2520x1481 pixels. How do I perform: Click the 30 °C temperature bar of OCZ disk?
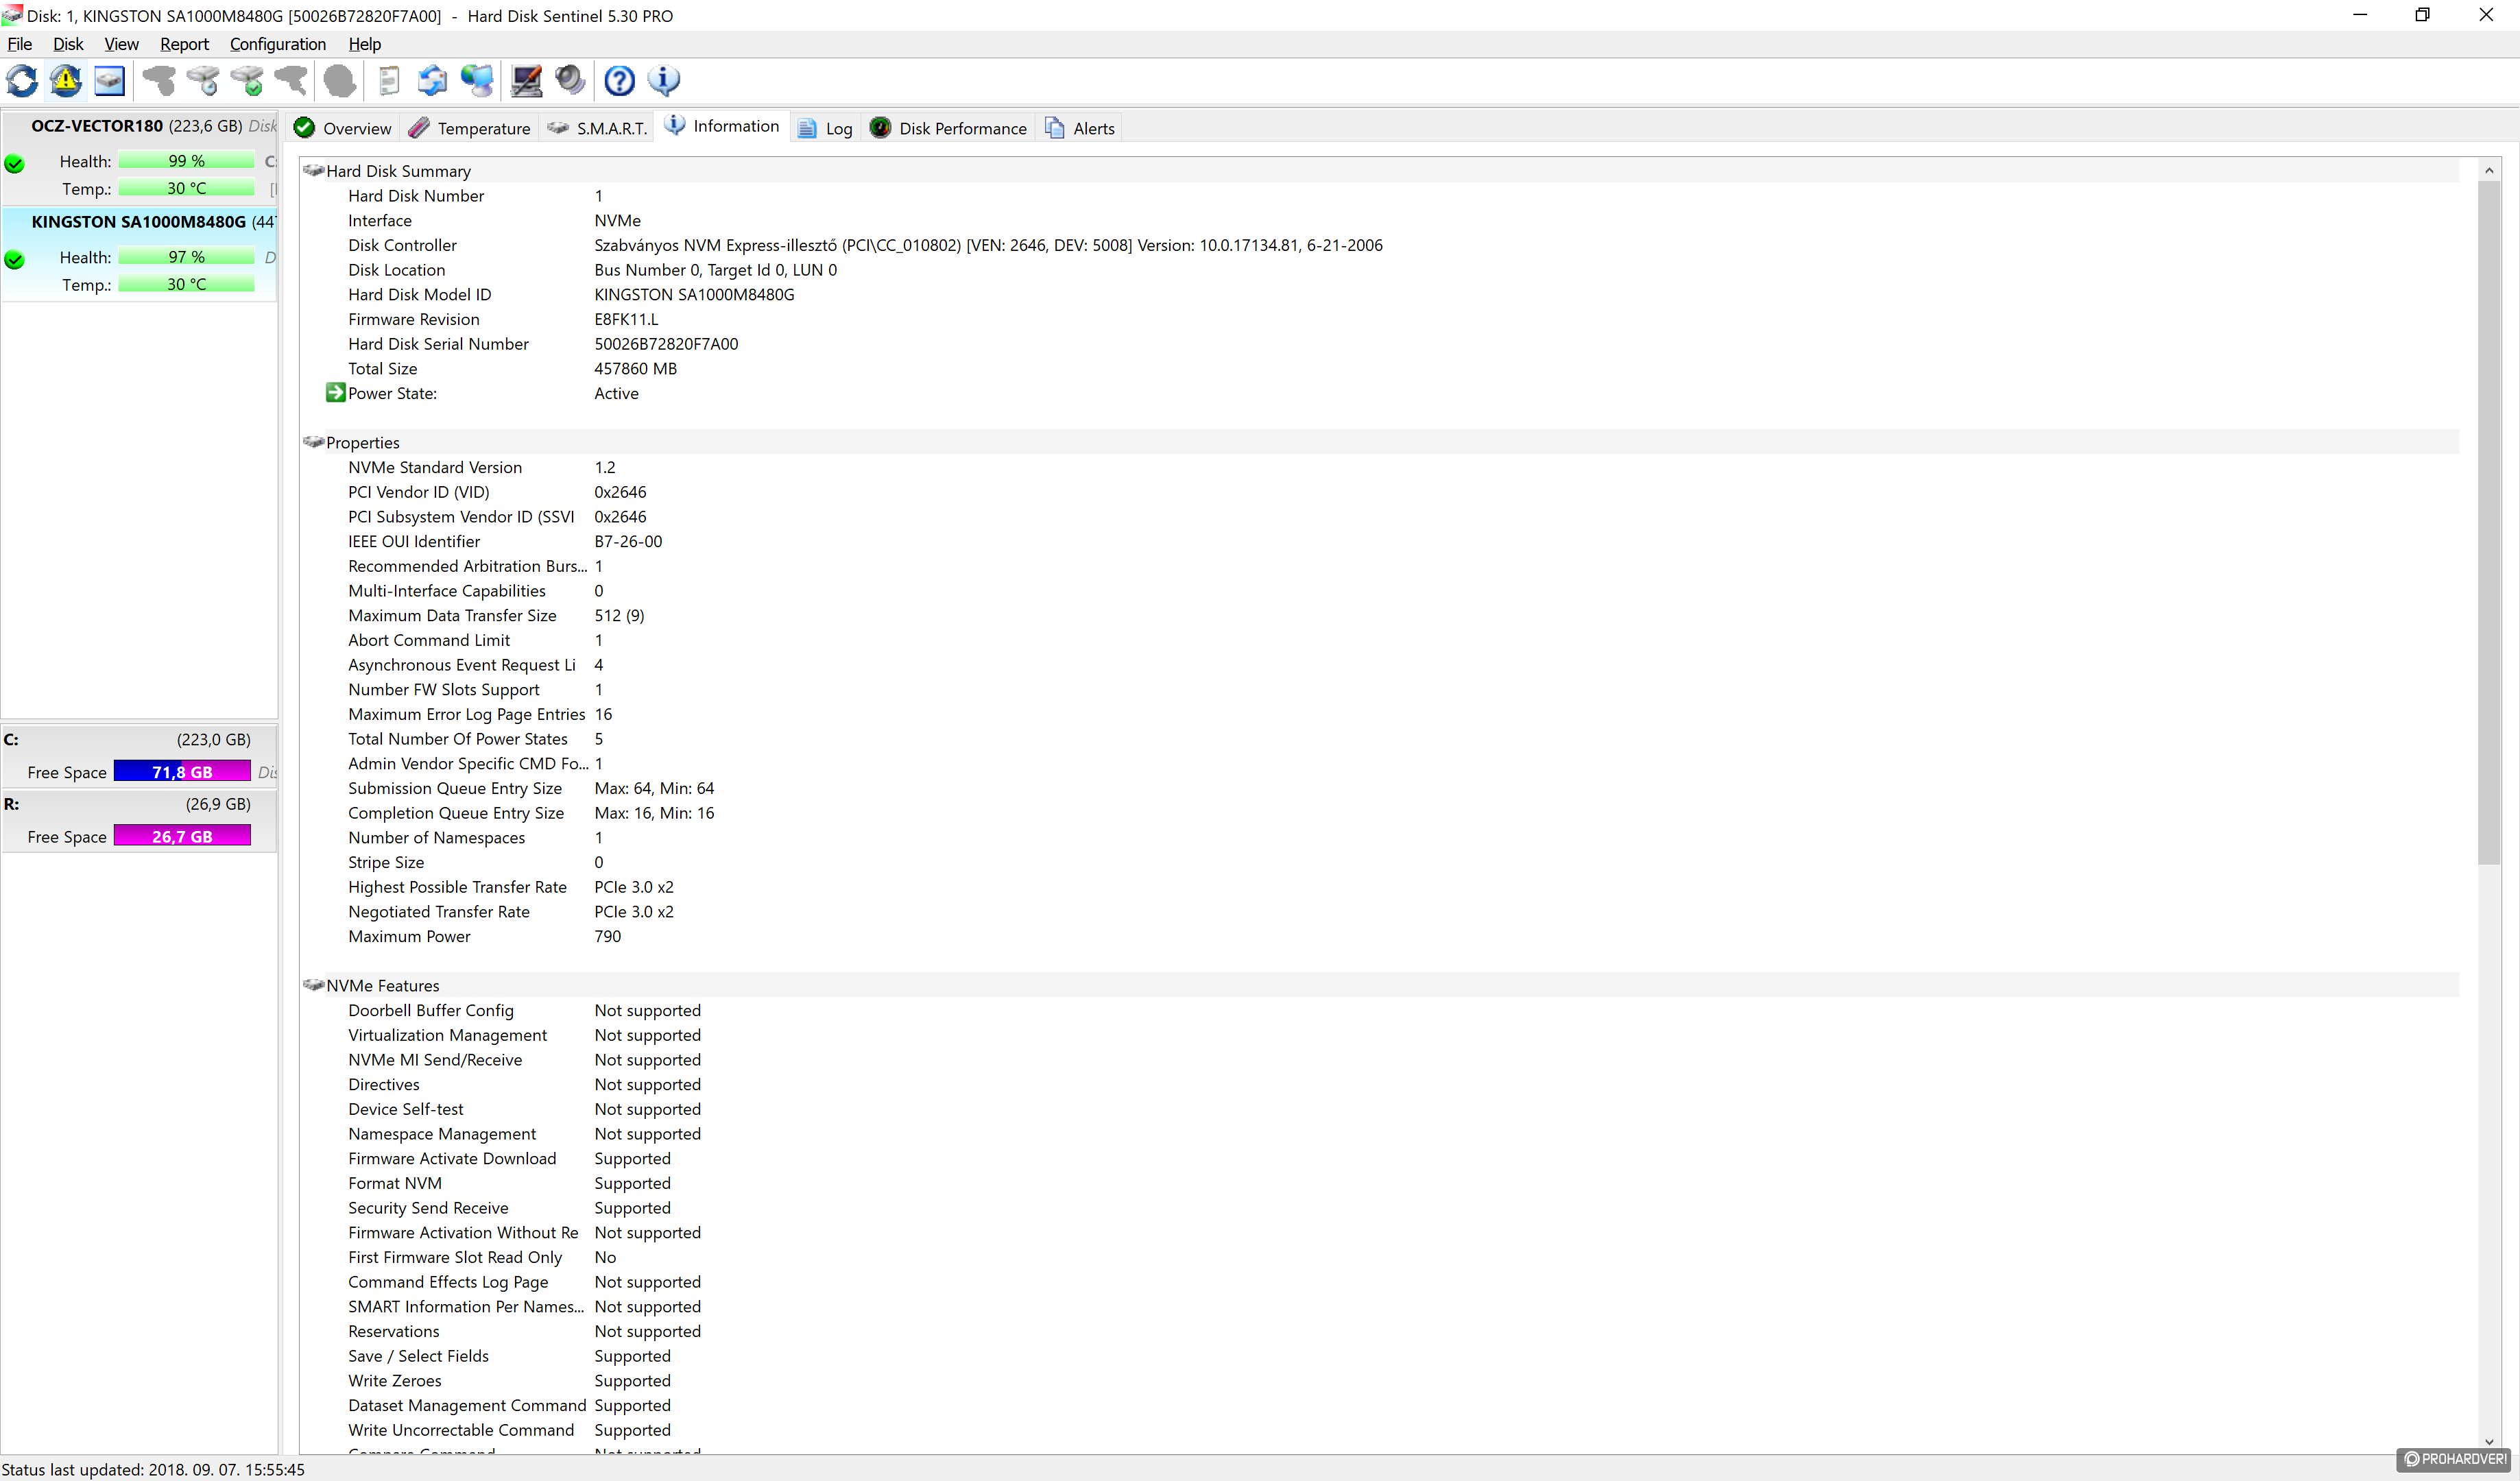[186, 188]
